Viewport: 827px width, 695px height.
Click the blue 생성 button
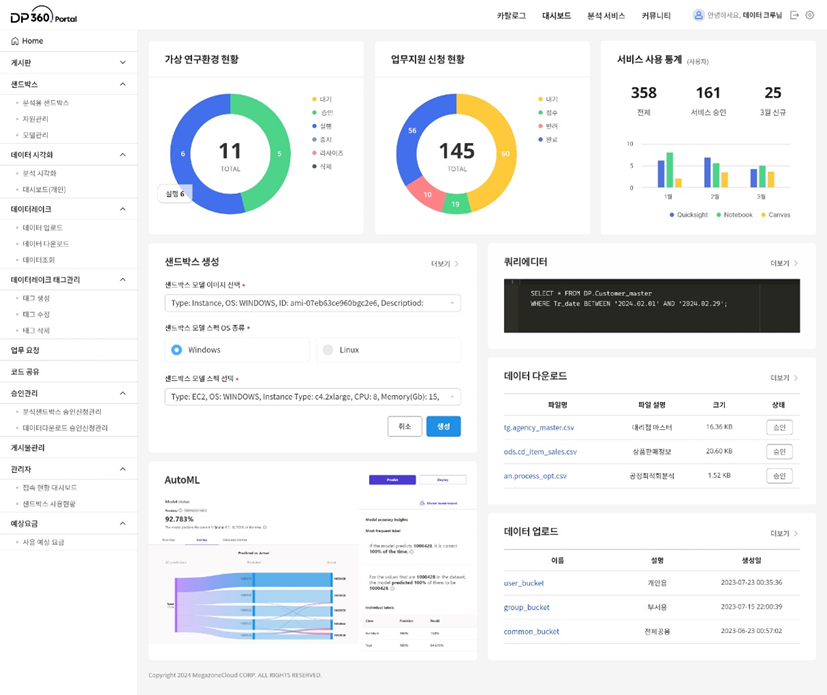[443, 426]
